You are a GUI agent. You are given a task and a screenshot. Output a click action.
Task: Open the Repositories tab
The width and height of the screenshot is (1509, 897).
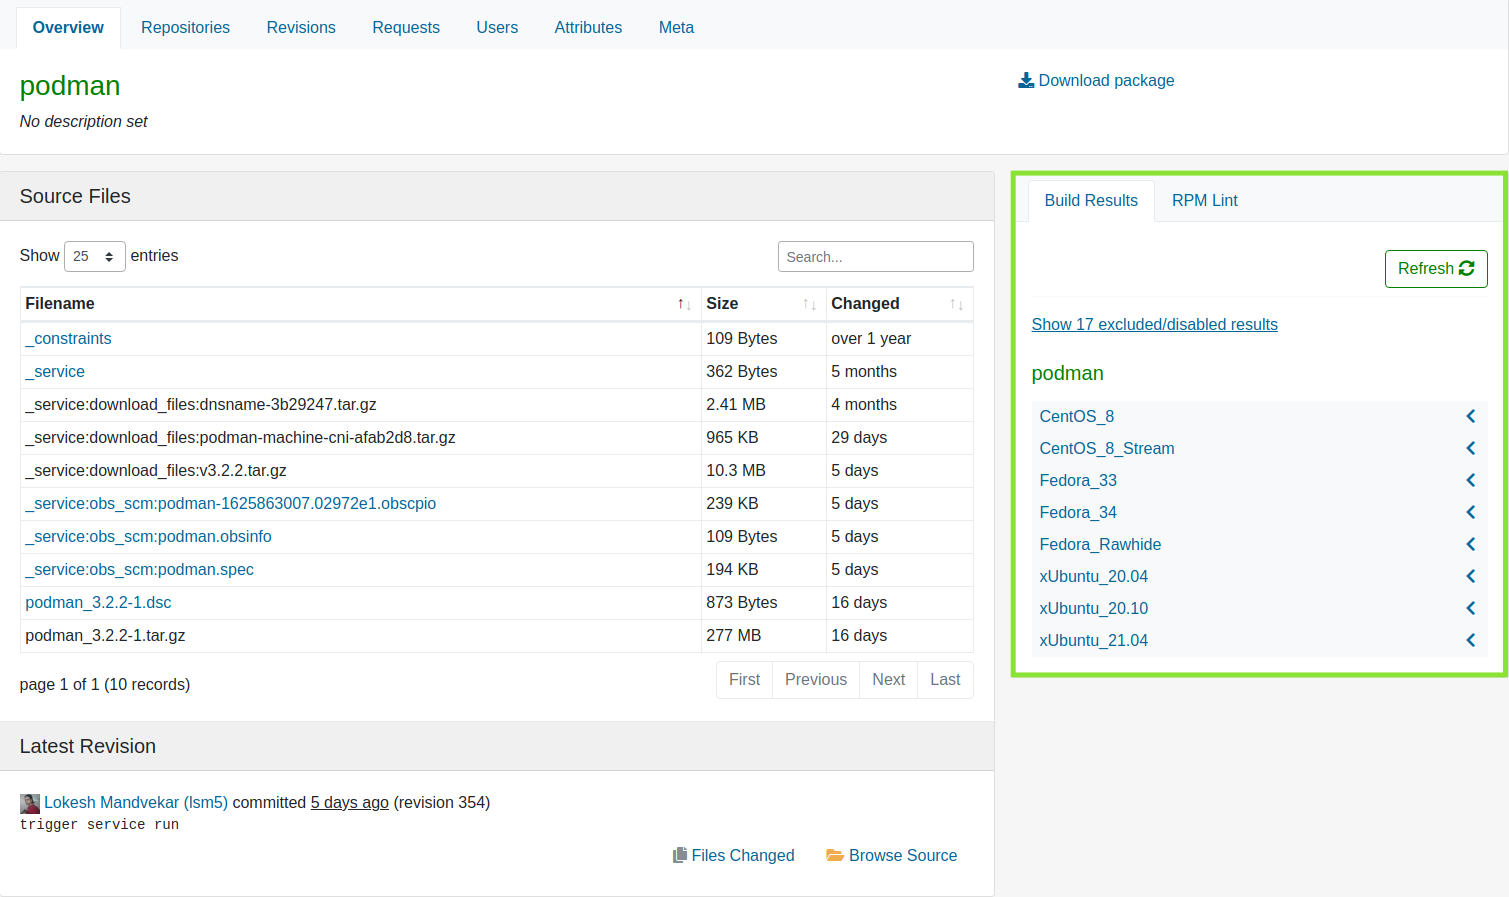click(185, 27)
